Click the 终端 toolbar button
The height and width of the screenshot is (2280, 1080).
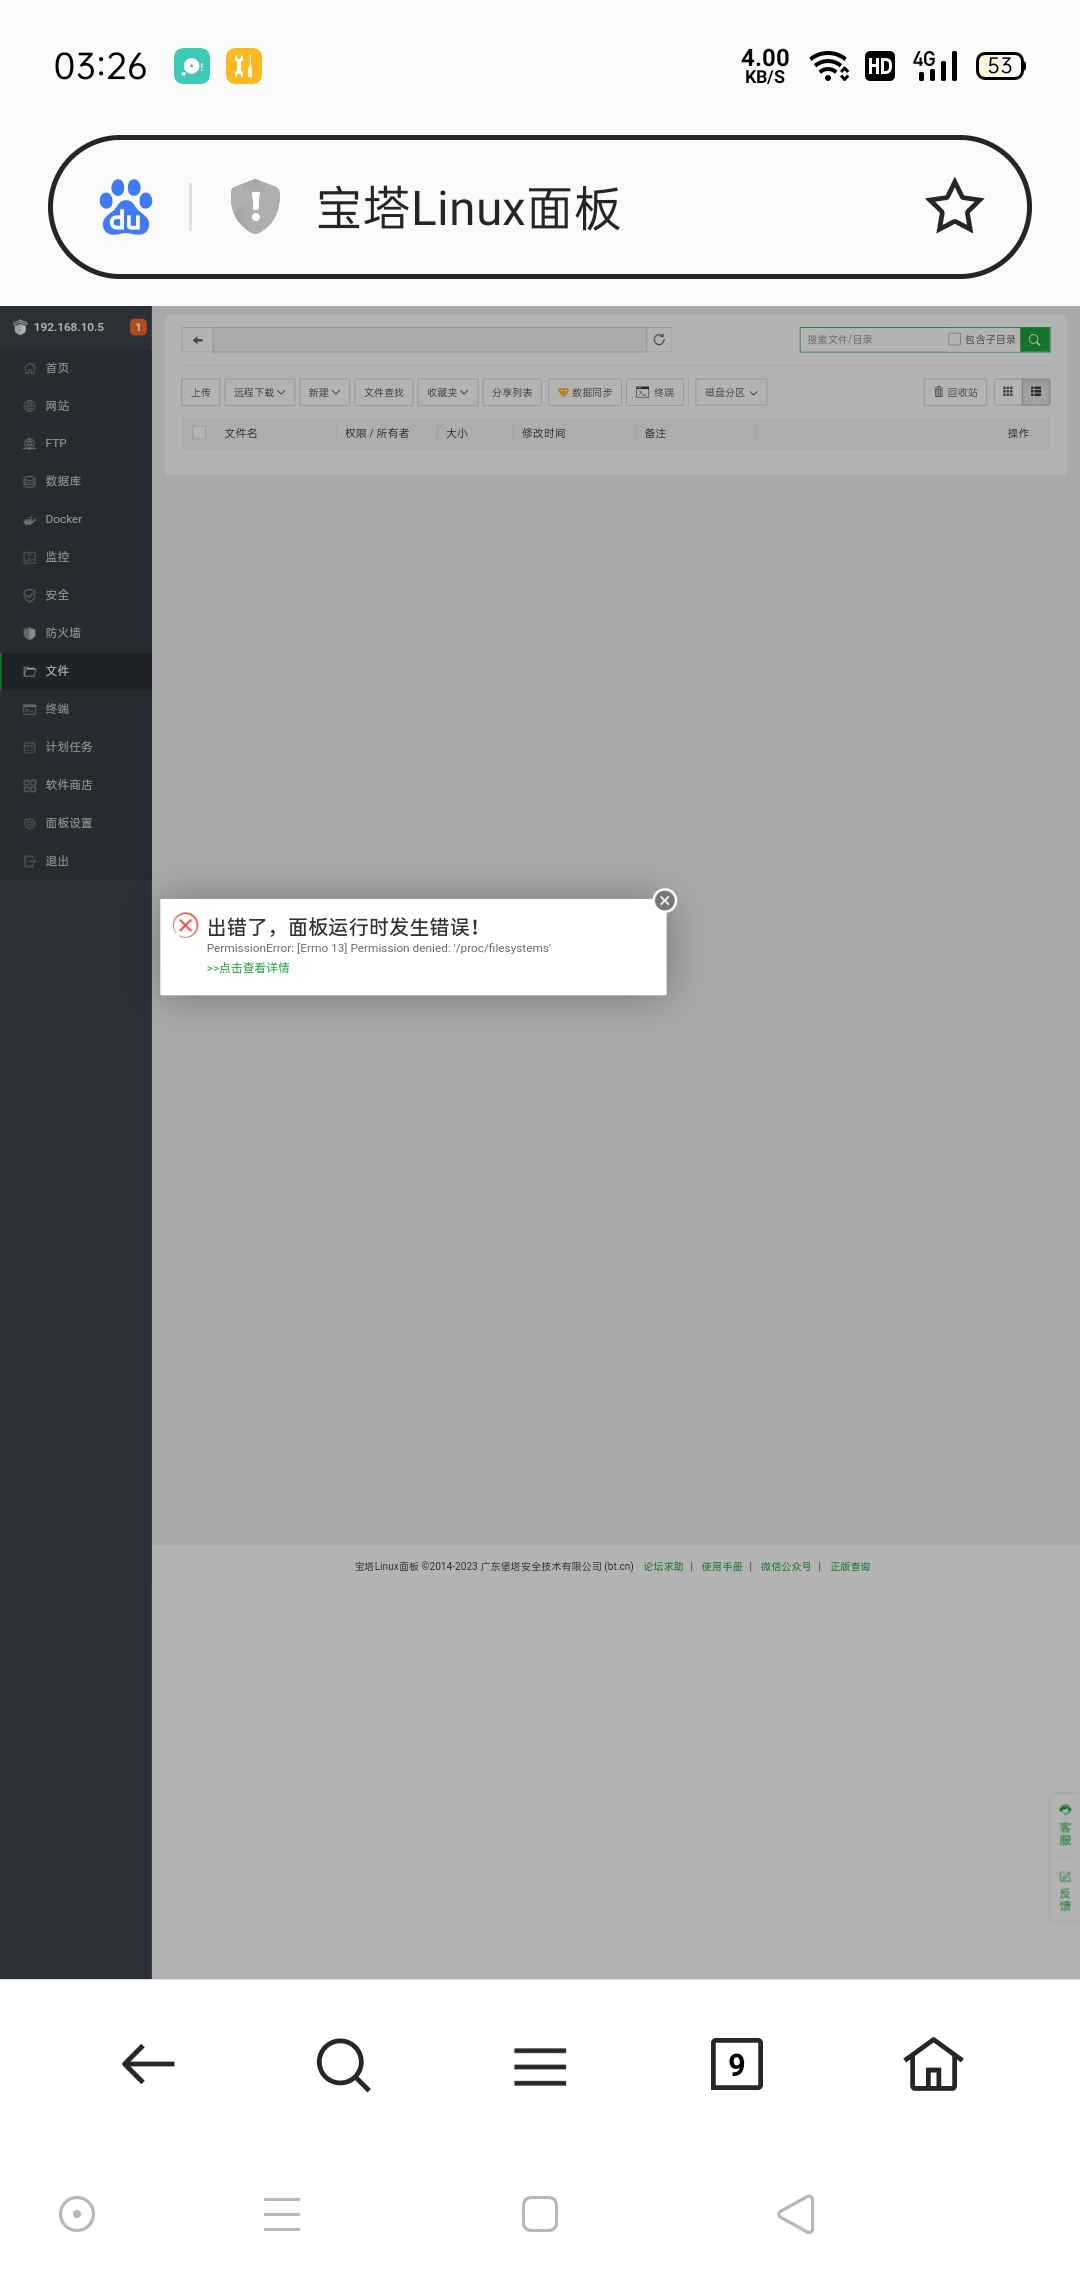655,392
